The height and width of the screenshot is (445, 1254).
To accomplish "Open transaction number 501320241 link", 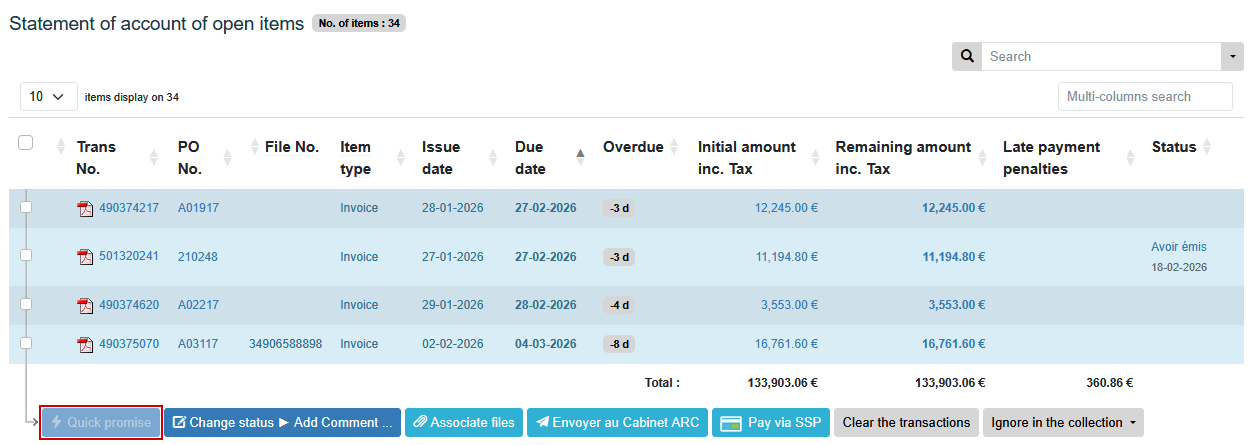I will tap(129, 257).
